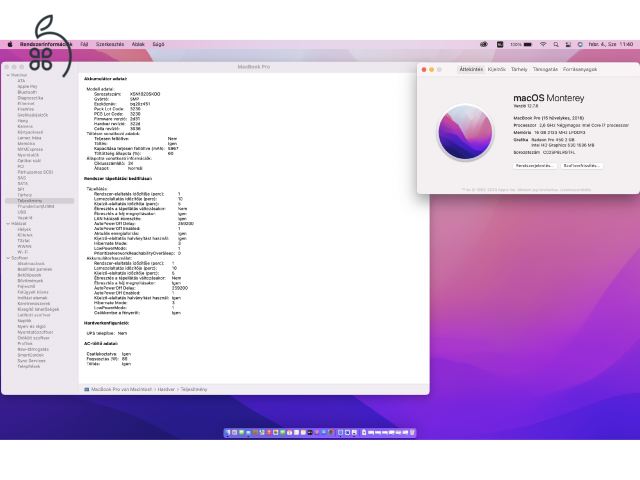Screen dimensions: 640x480
Task: Open Photos from the Dock
Action: pyautogui.click(x=276, y=432)
